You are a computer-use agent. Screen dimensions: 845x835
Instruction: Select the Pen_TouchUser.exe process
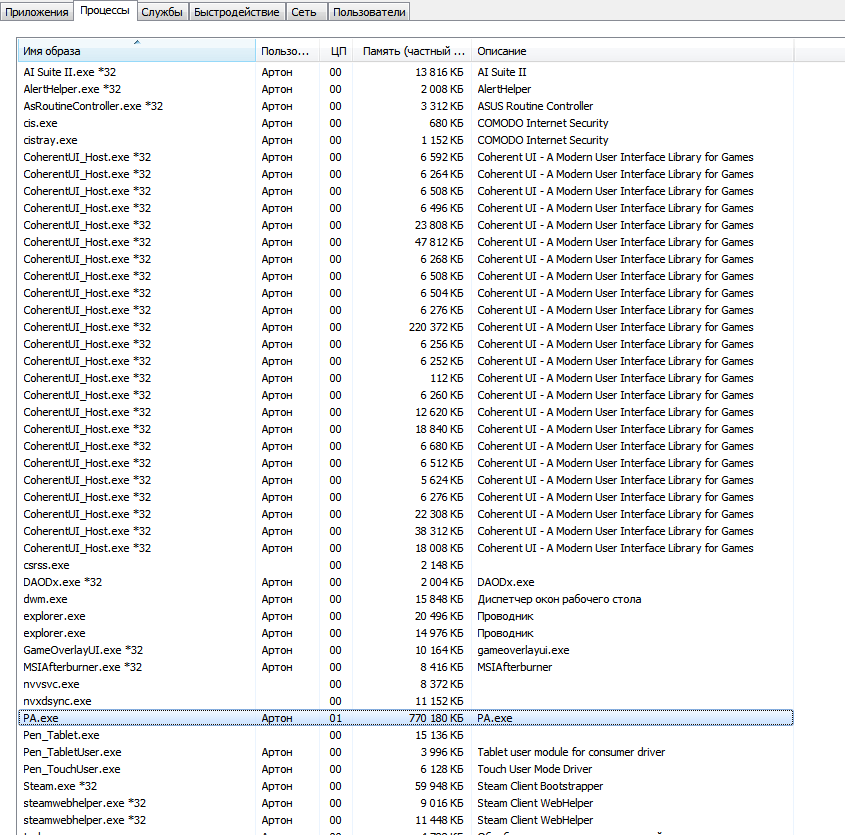71,769
